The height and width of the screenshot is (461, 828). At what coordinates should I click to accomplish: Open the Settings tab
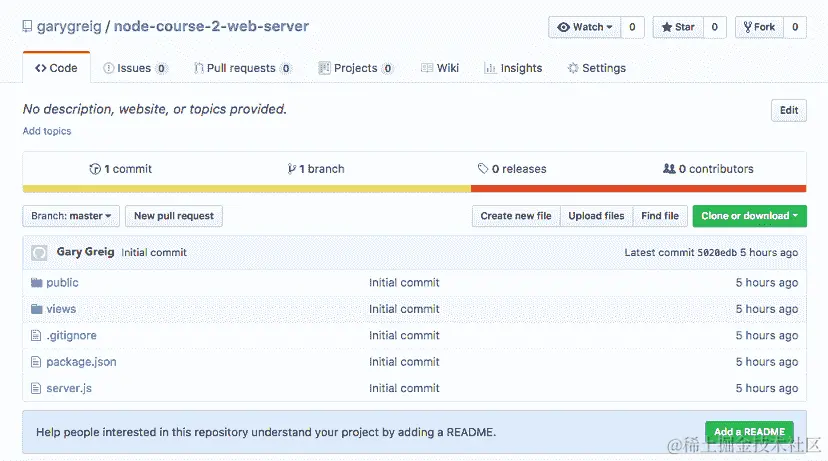coord(596,68)
